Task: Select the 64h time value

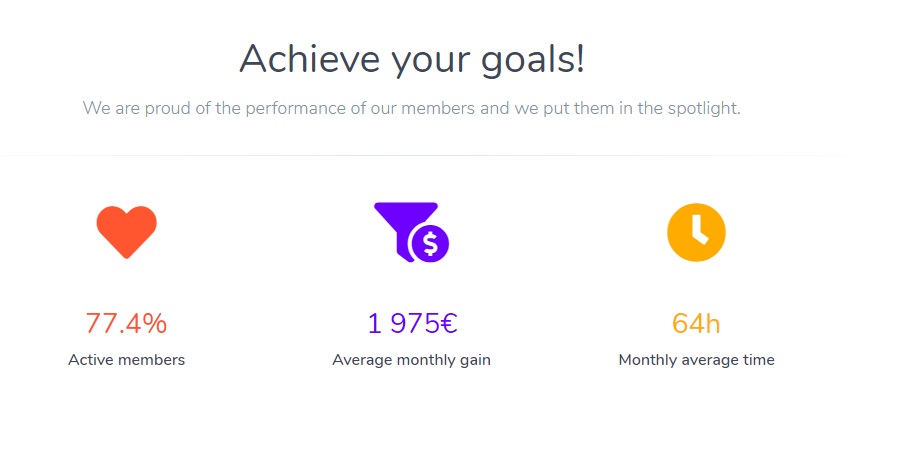Action: point(696,323)
